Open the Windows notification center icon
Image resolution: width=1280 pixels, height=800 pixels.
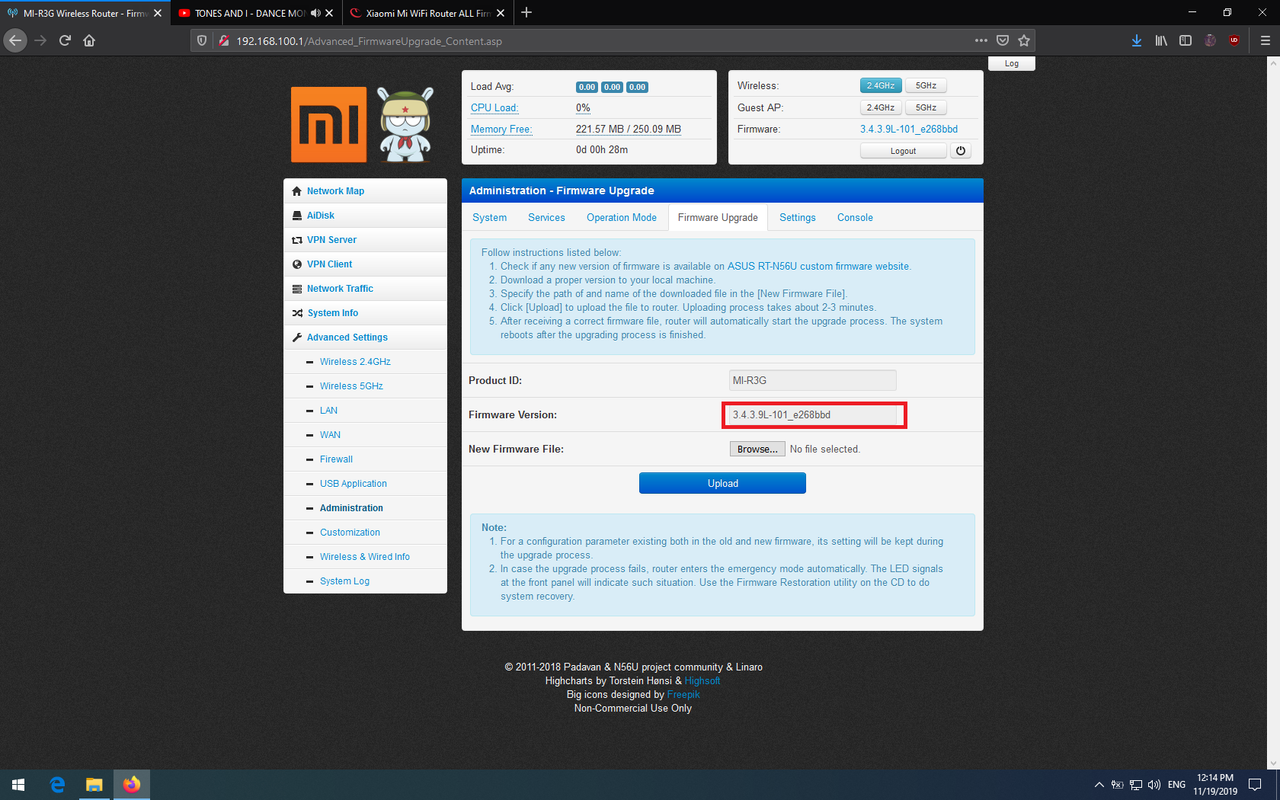[1256, 785]
